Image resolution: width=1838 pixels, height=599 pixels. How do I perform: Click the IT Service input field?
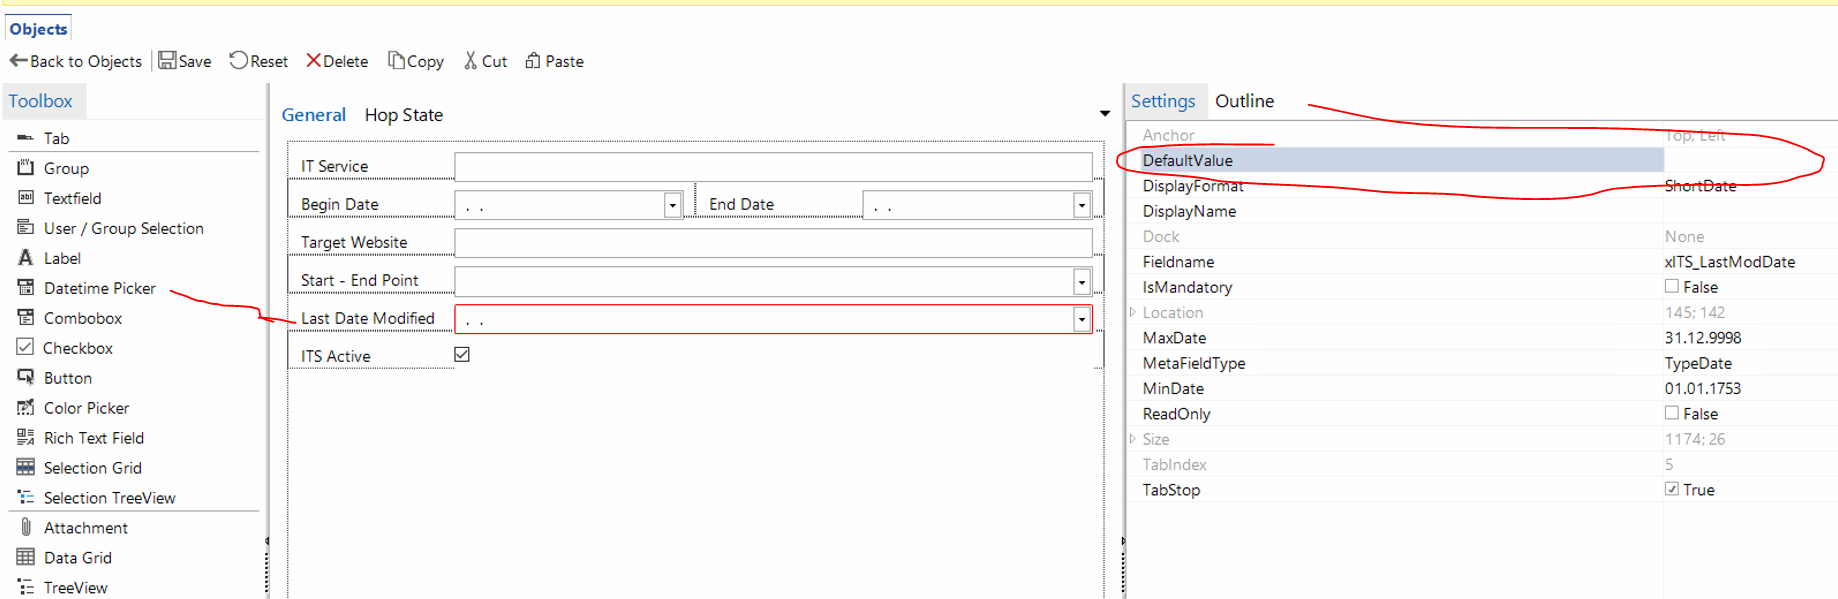(772, 166)
